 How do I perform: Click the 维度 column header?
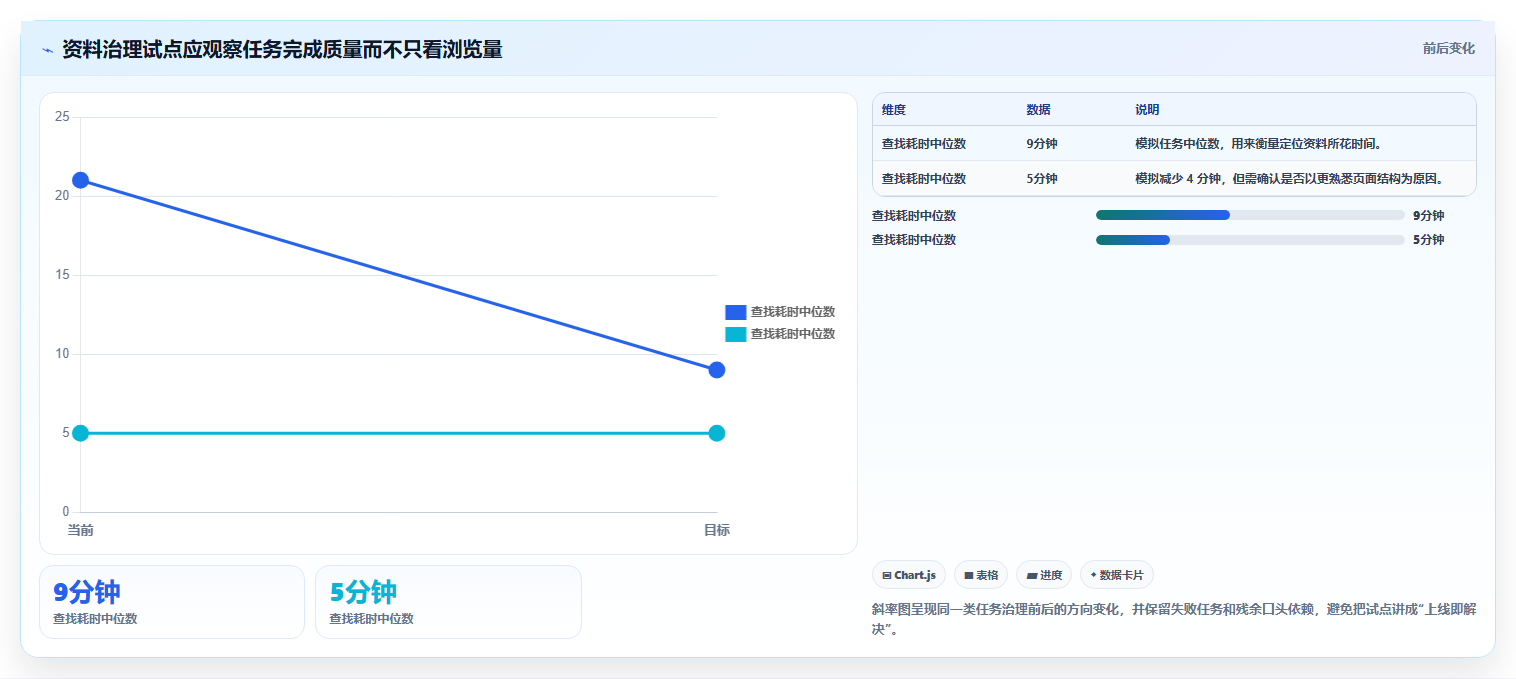coord(894,110)
